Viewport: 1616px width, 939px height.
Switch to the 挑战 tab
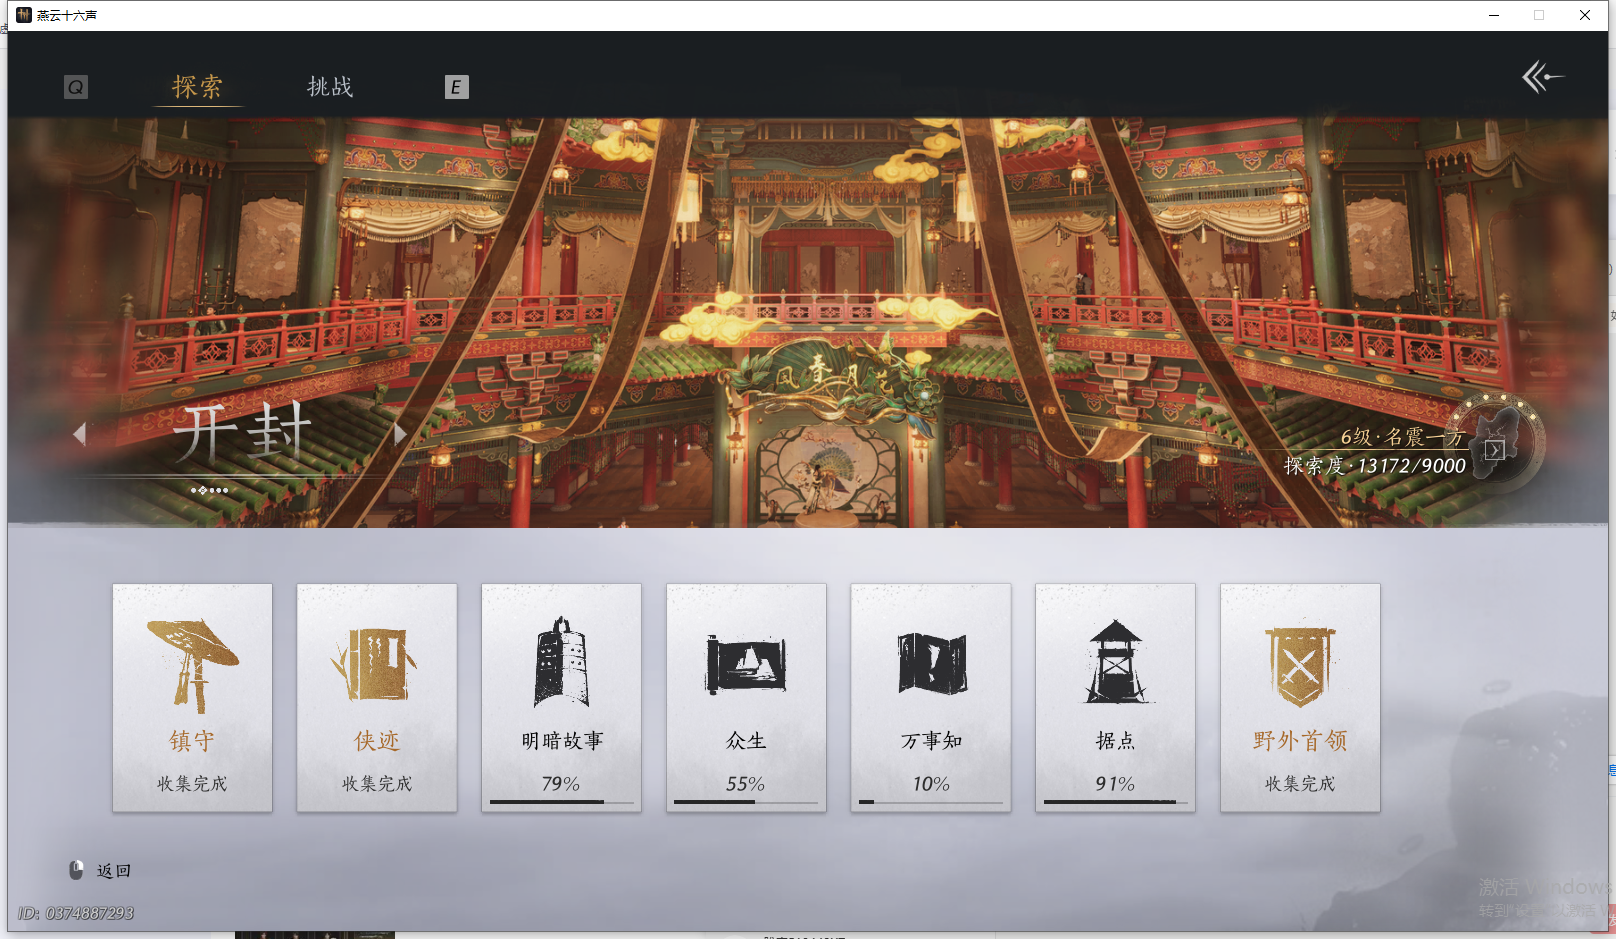[x=330, y=87]
